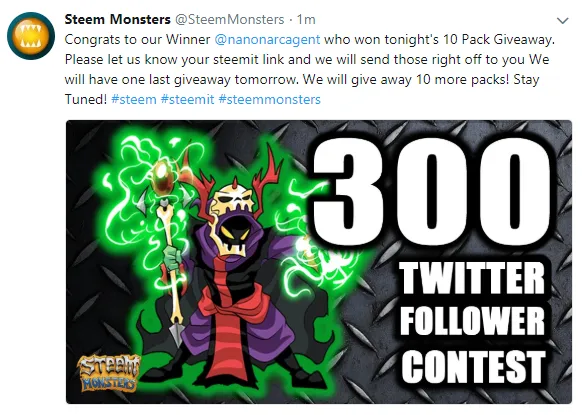Click the spear tip of the staff
This screenshot has width=582, height=415.
click(x=175, y=333)
